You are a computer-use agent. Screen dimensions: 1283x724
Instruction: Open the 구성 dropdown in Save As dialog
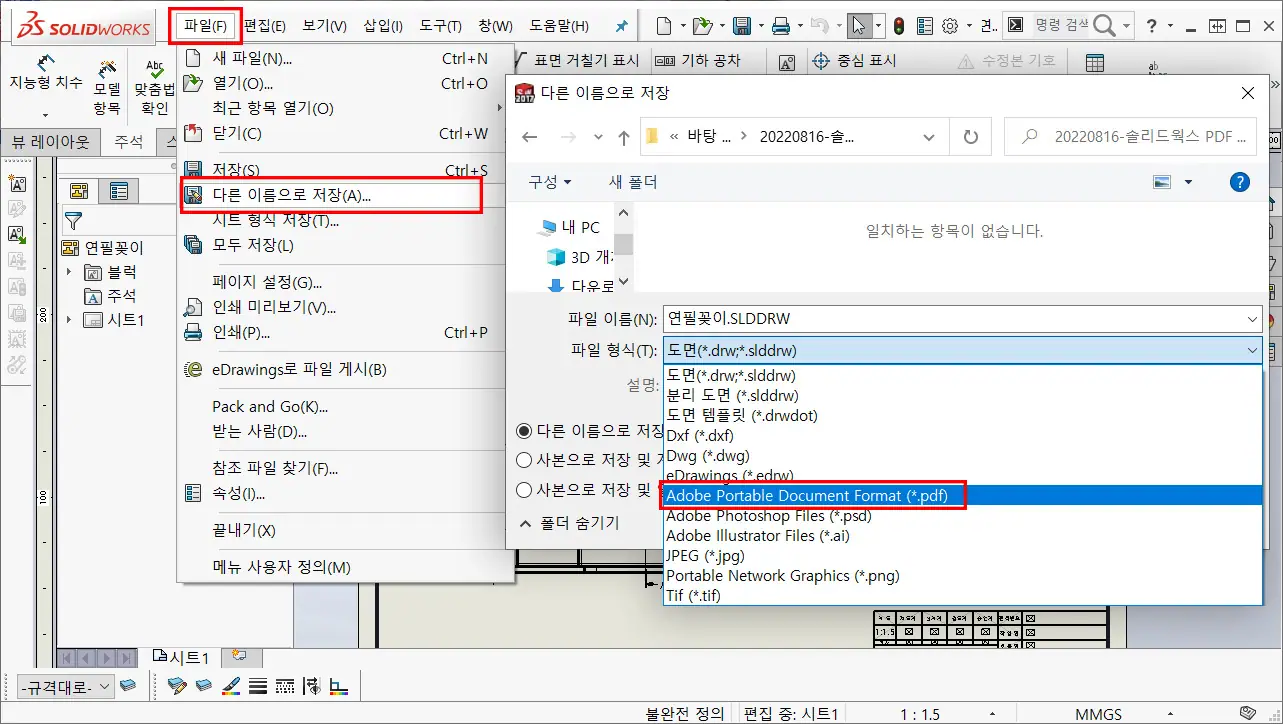point(550,182)
